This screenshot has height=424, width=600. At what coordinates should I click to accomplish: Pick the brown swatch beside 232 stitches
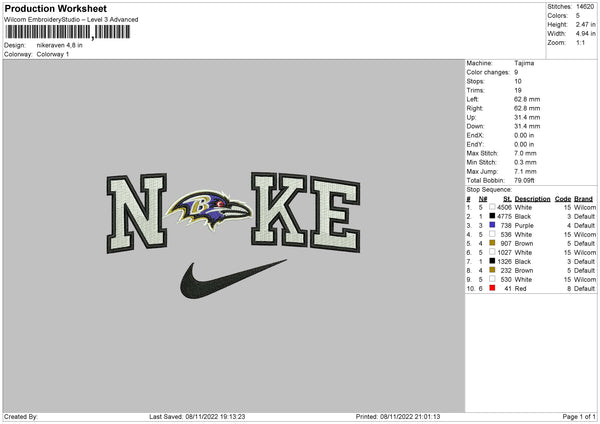(492, 270)
